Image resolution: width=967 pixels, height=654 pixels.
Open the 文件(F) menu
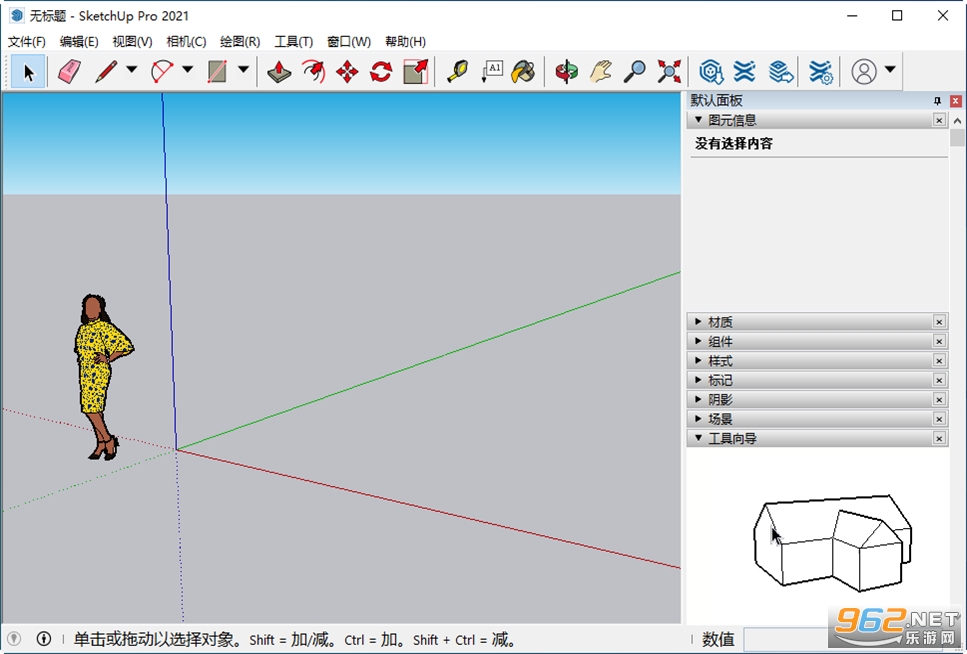pyautogui.click(x=27, y=41)
